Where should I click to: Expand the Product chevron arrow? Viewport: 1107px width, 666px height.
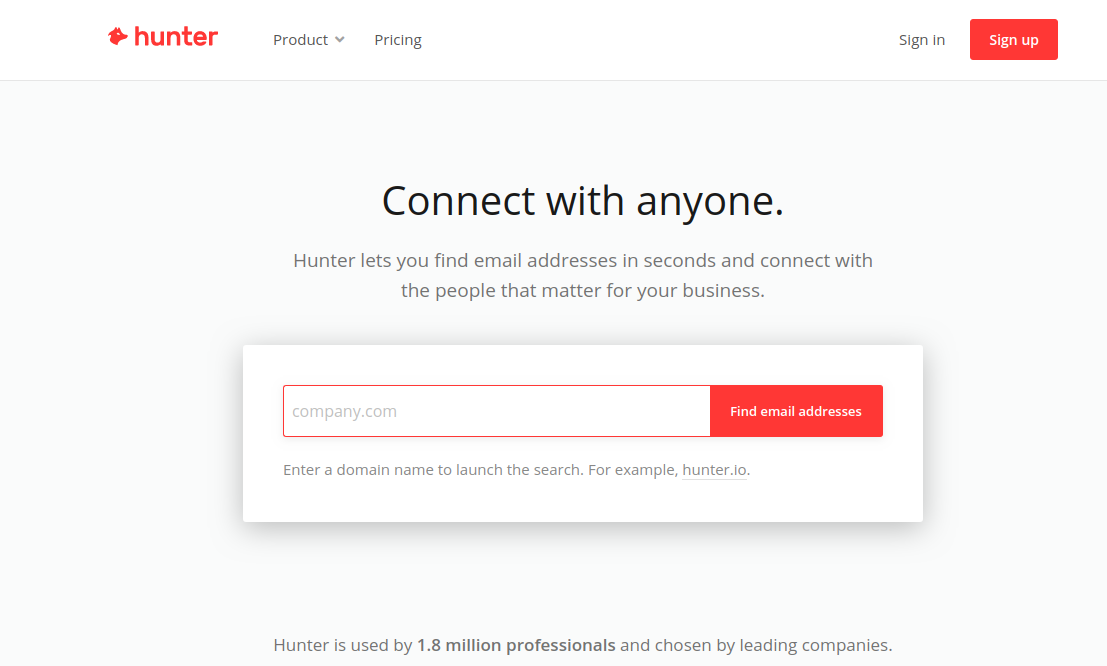(340, 40)
